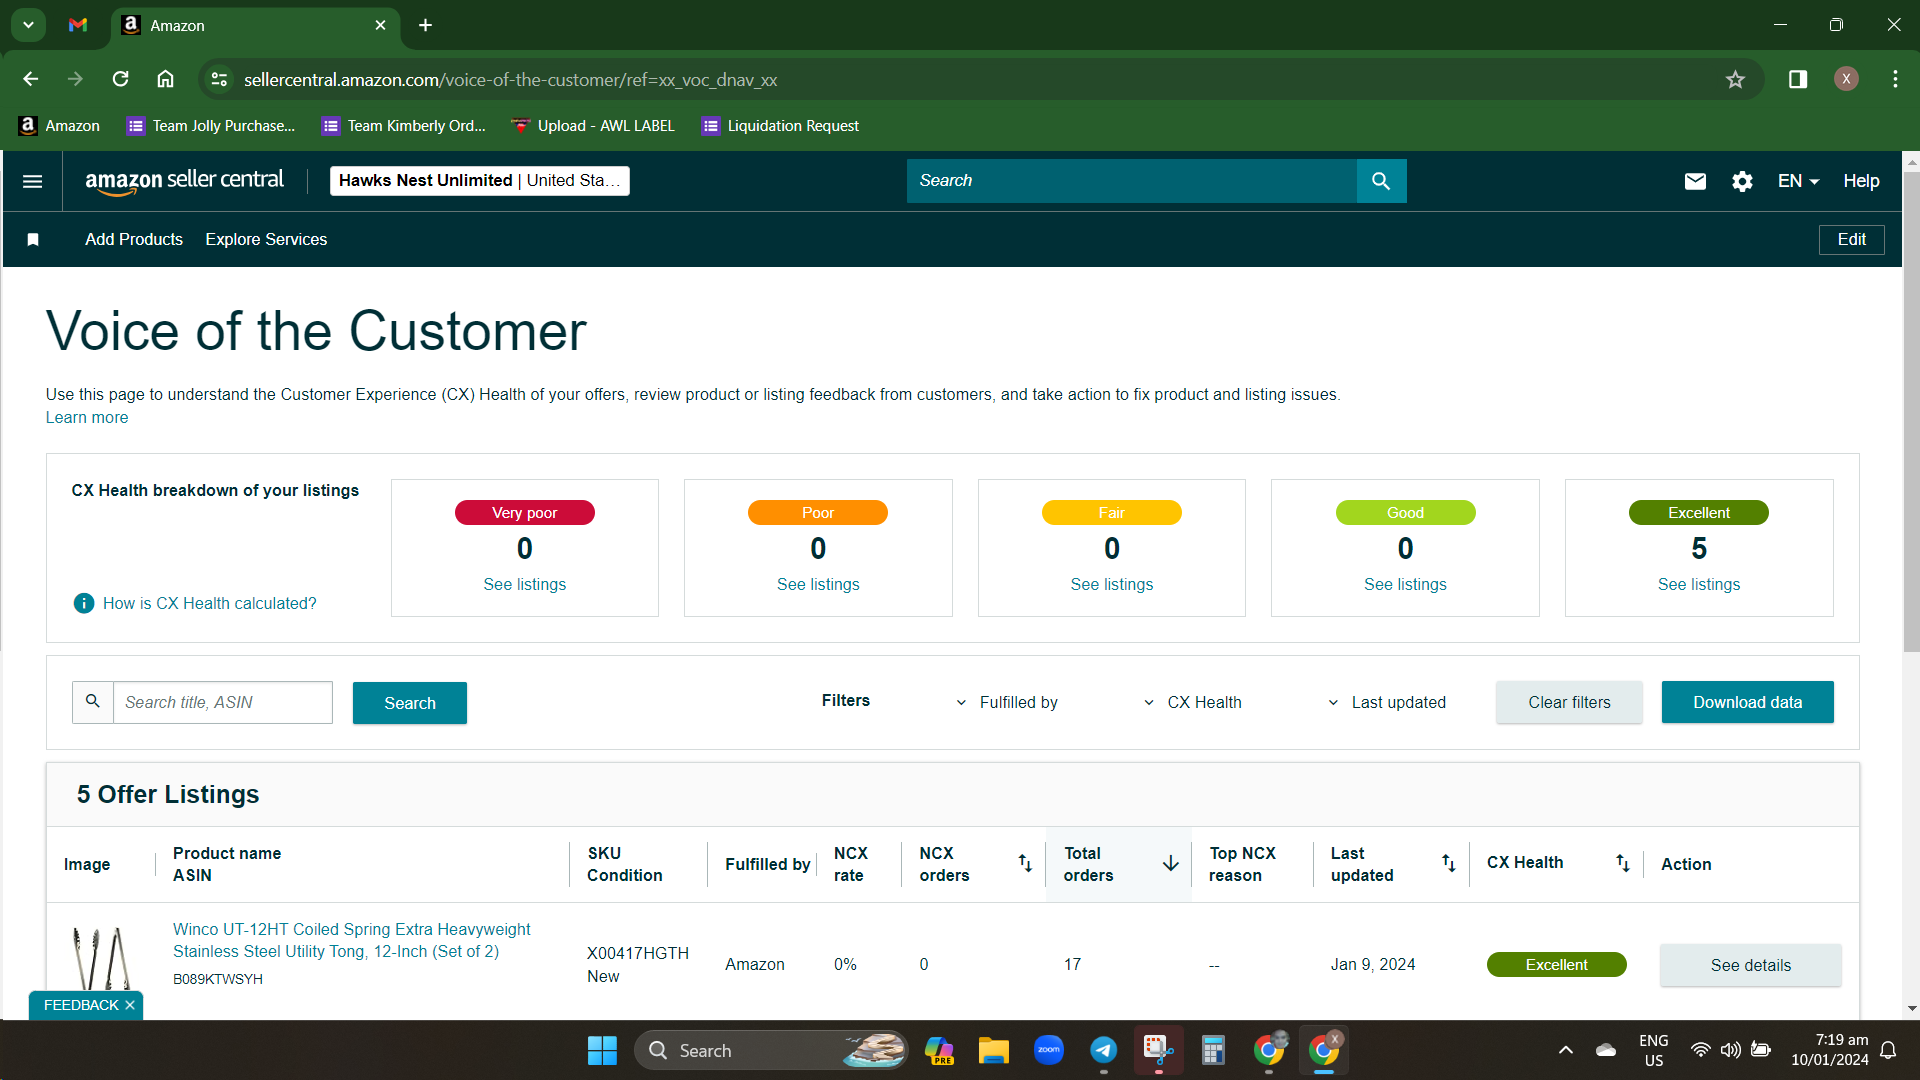Screen dimensions: 1920x1080
Task: Open File Explorer from taskbar
Action: click(x=993, y=1050)
